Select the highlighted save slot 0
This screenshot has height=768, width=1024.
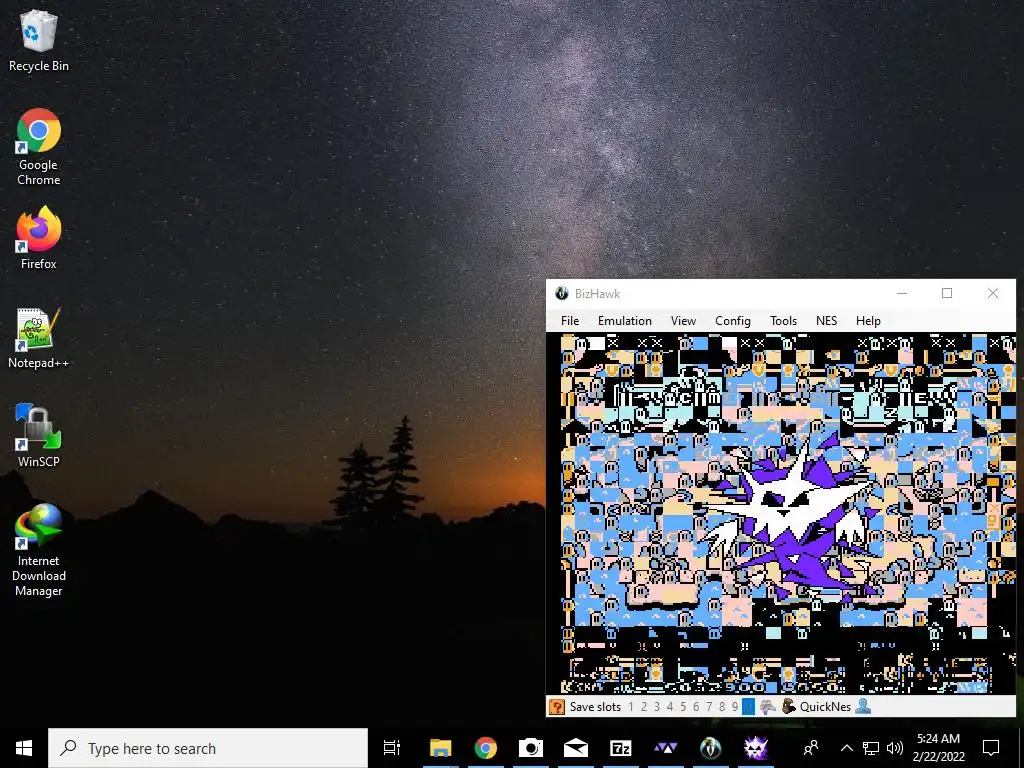(x=748, y=707)
